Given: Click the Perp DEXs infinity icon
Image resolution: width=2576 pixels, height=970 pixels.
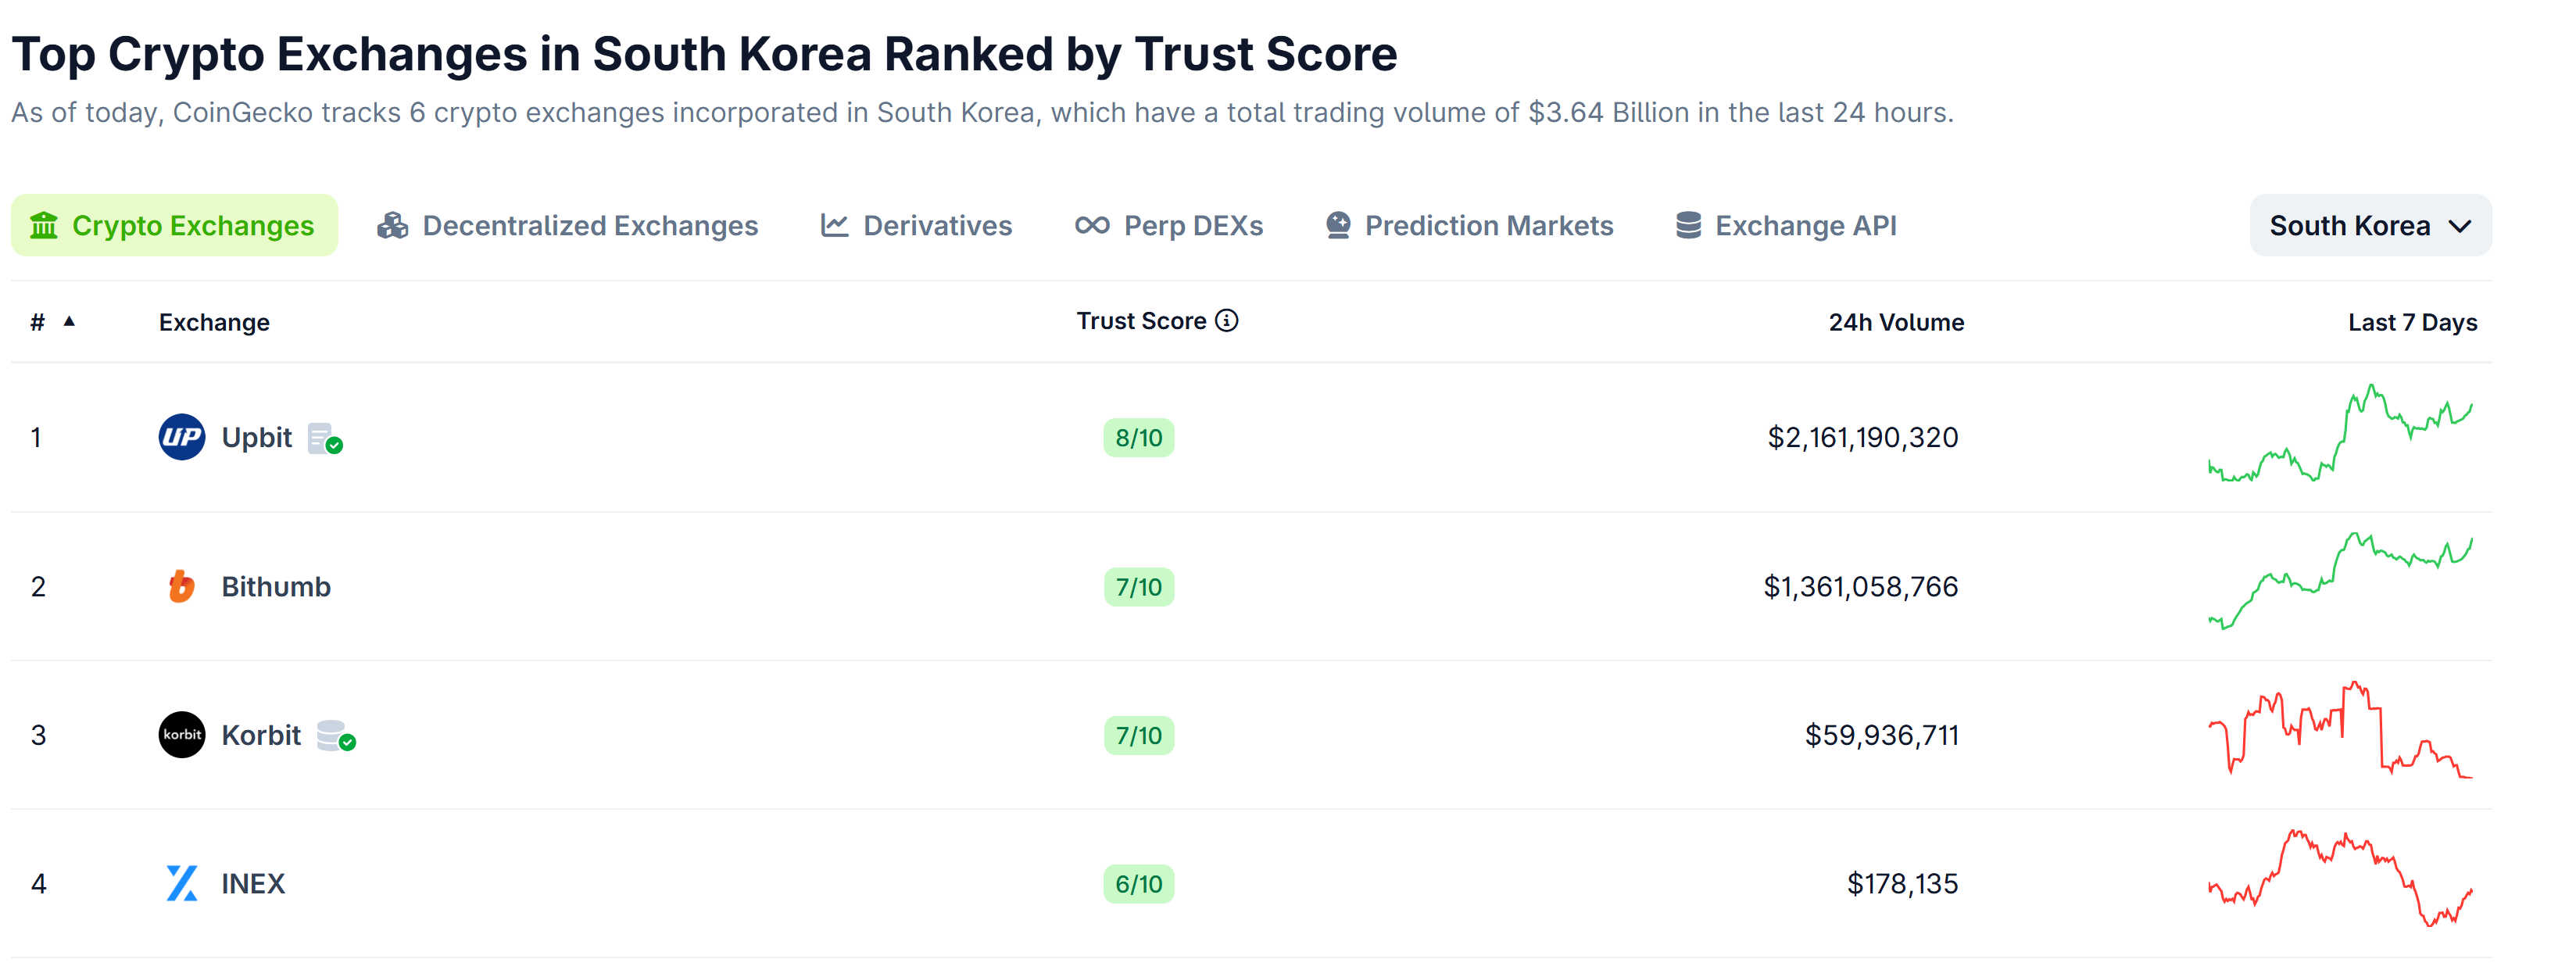Looking at the screenshot, I should 1092,225.
